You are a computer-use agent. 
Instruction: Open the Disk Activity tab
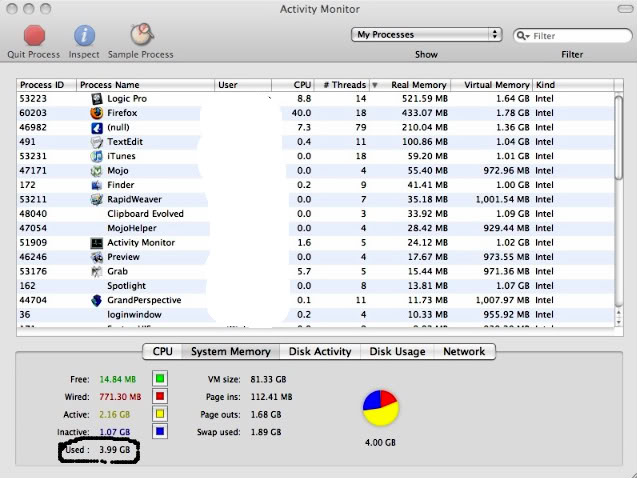[x=320, y=351]
